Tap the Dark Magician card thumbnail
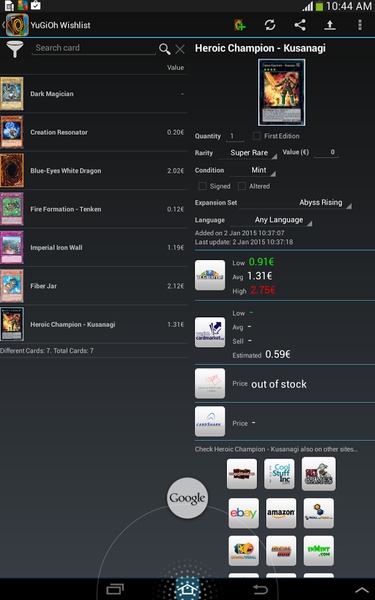This screenshot has width=375, height=600. tap(12, 94)
